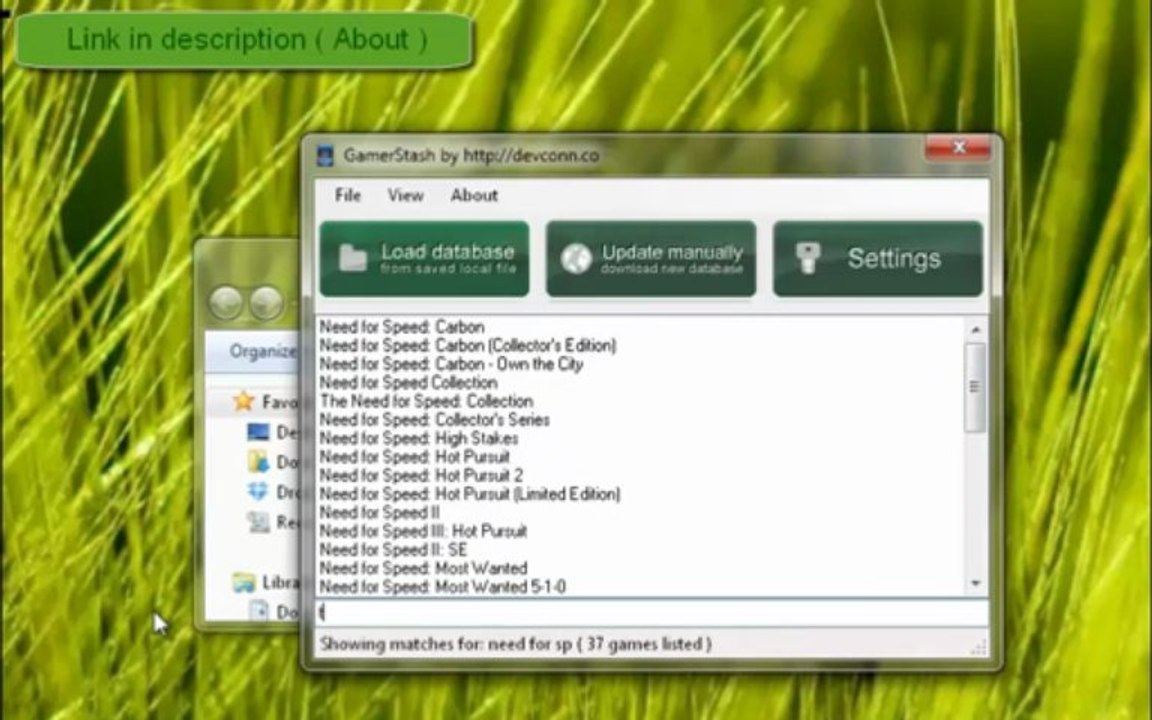Select 'Need for Speed: High Stakes'

pyautogui.click(x=419, y=438)
